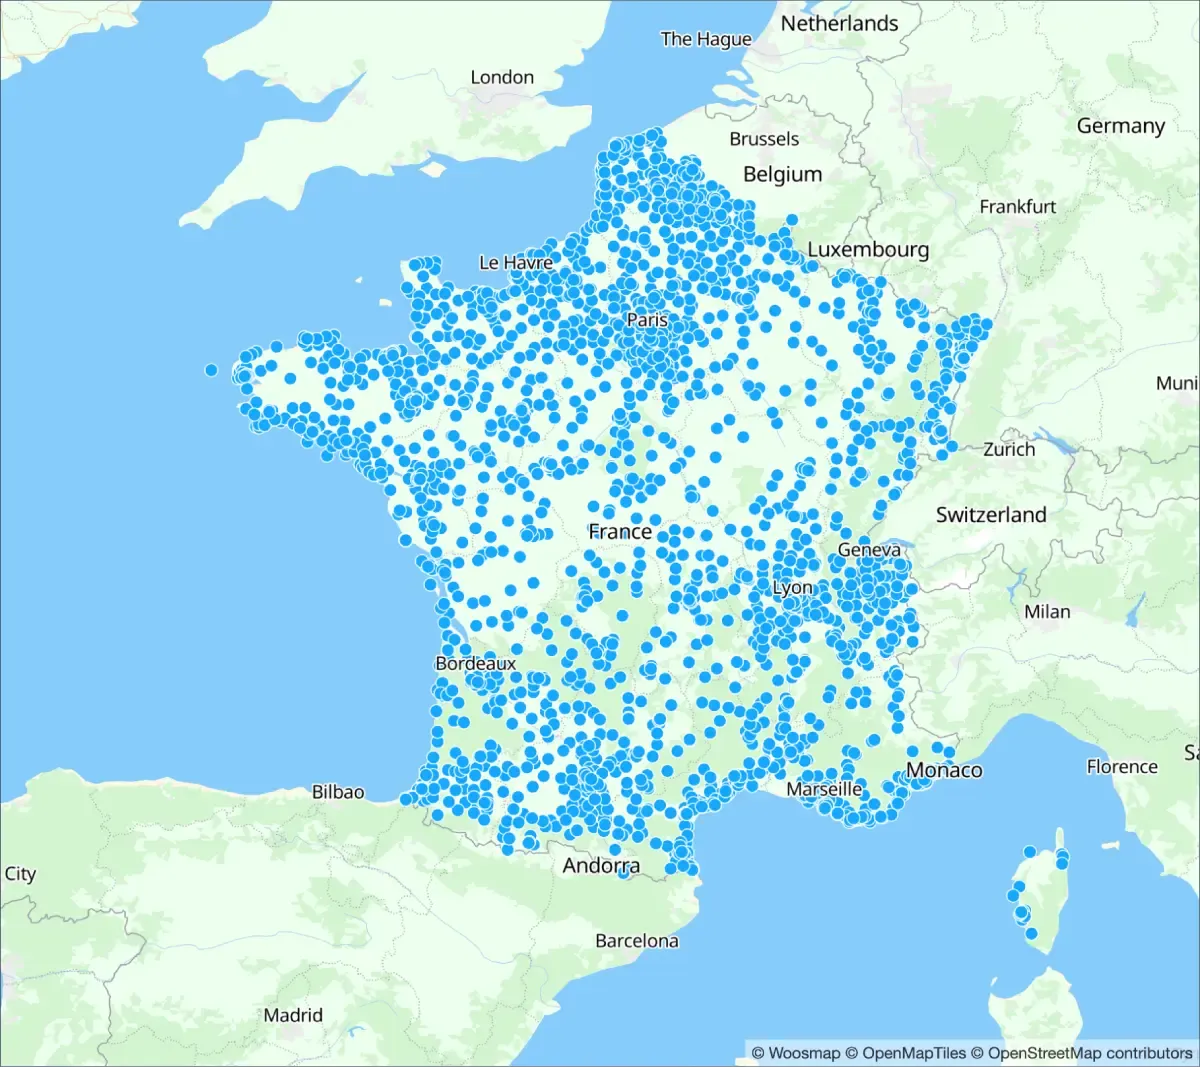The height and width of the screenshot is (1067, 1200).
Task: Open the OpenMapTiles attribution link
Action: point(905,1053)
